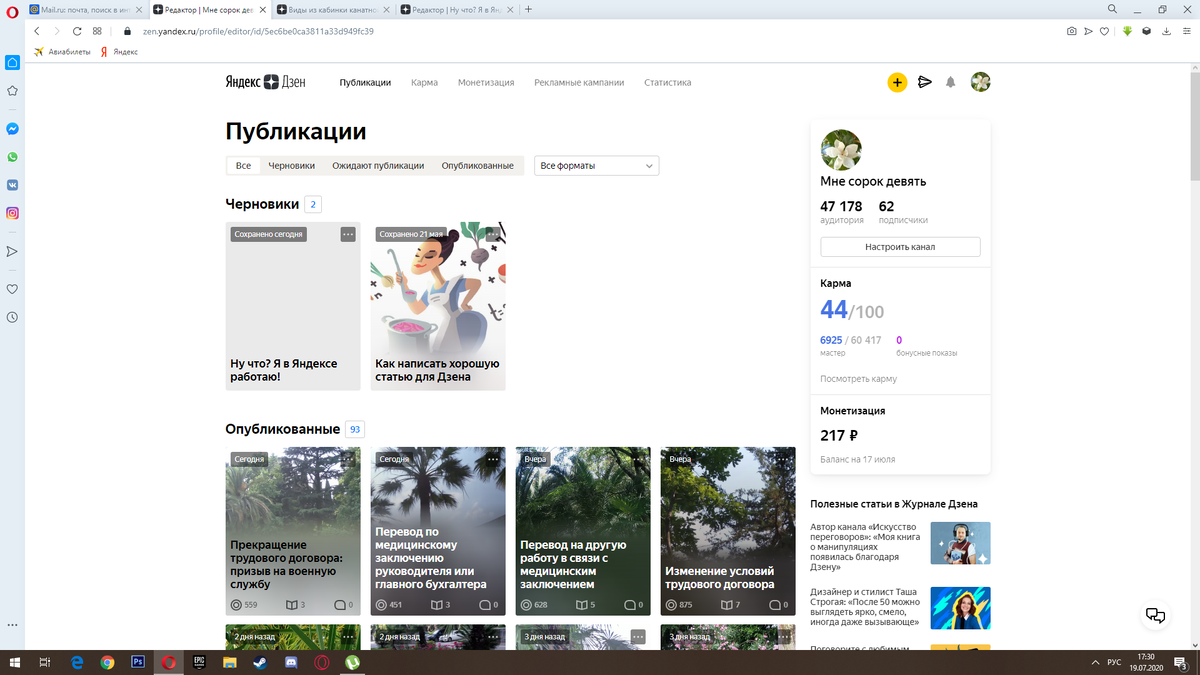Open the article about stylist Таша Строгая
This screenshot has height=675, width=1200.
point(900,608)
